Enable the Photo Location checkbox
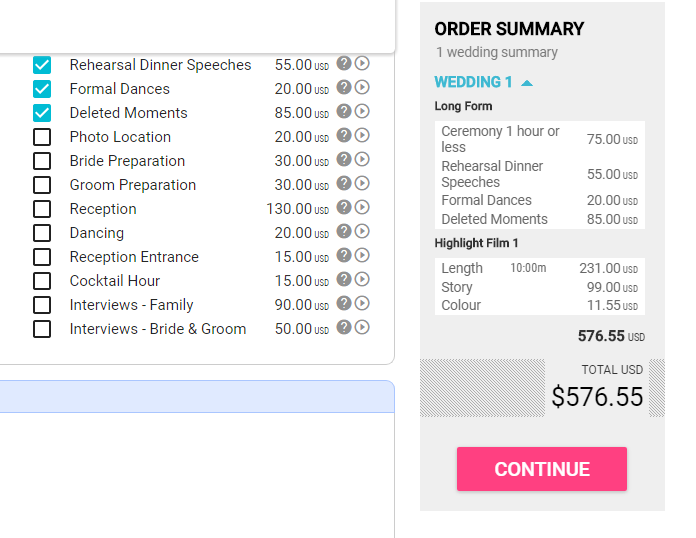 click(x=42, y=137)
